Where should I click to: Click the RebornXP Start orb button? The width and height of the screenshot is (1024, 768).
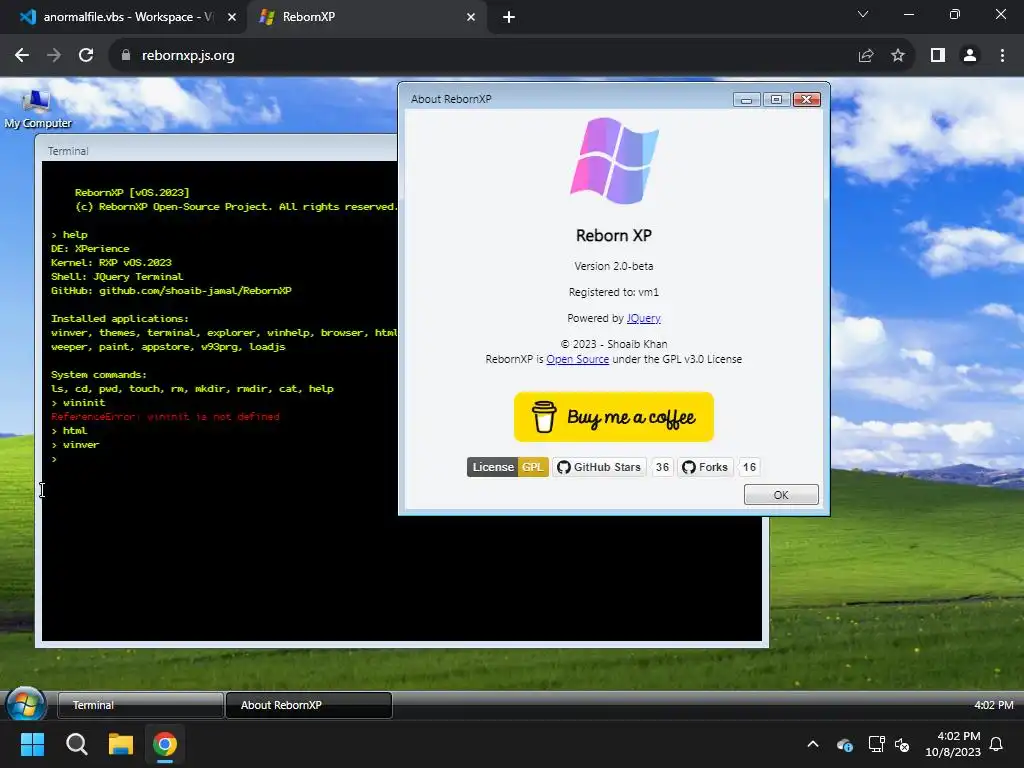click(x=25, y=705)
